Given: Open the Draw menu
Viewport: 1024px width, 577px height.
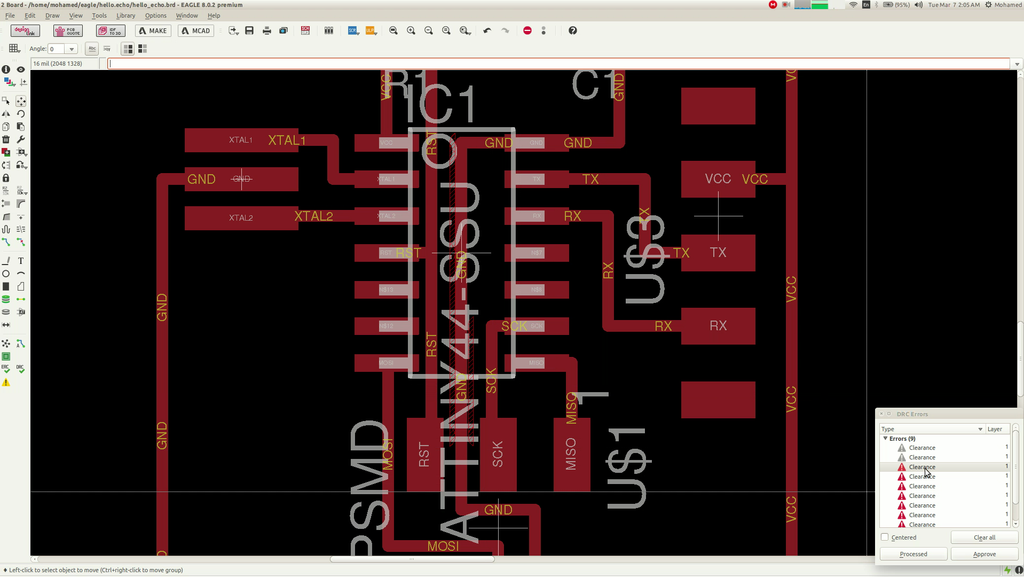Looking at the screenshot, I should click(x=52, y=15).
